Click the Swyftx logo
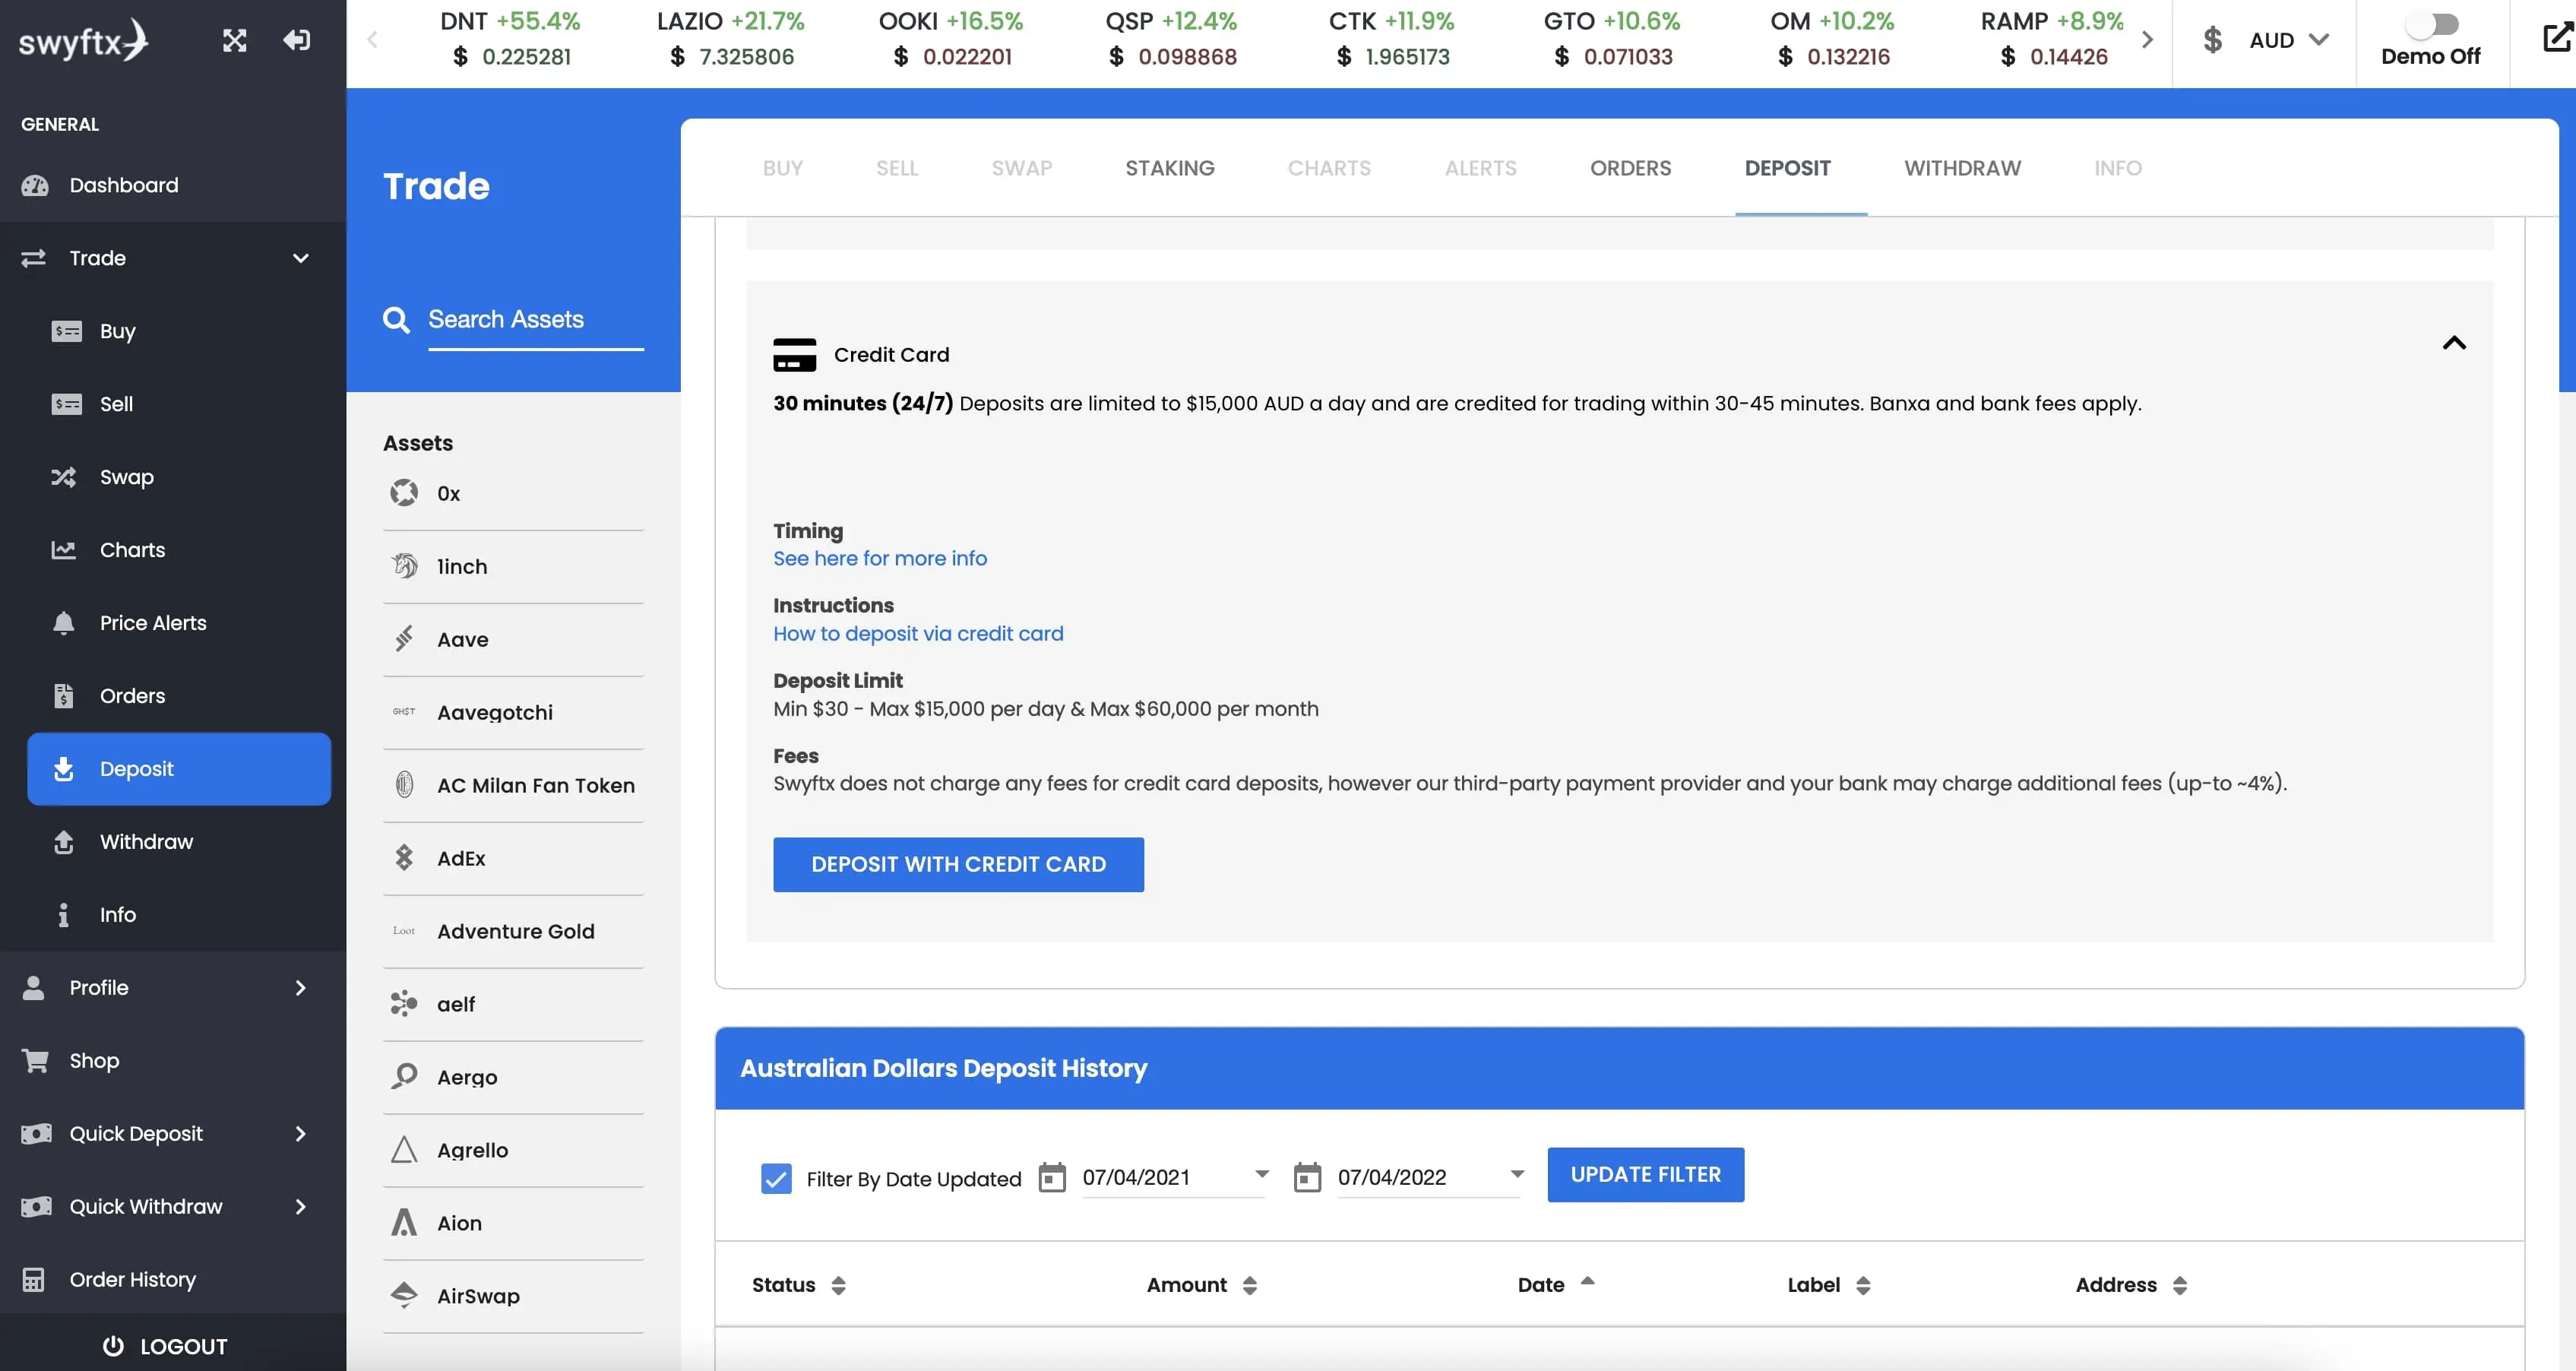Image resolution: width=2576 pixels, height=1371 pixels. pos(84,40)
